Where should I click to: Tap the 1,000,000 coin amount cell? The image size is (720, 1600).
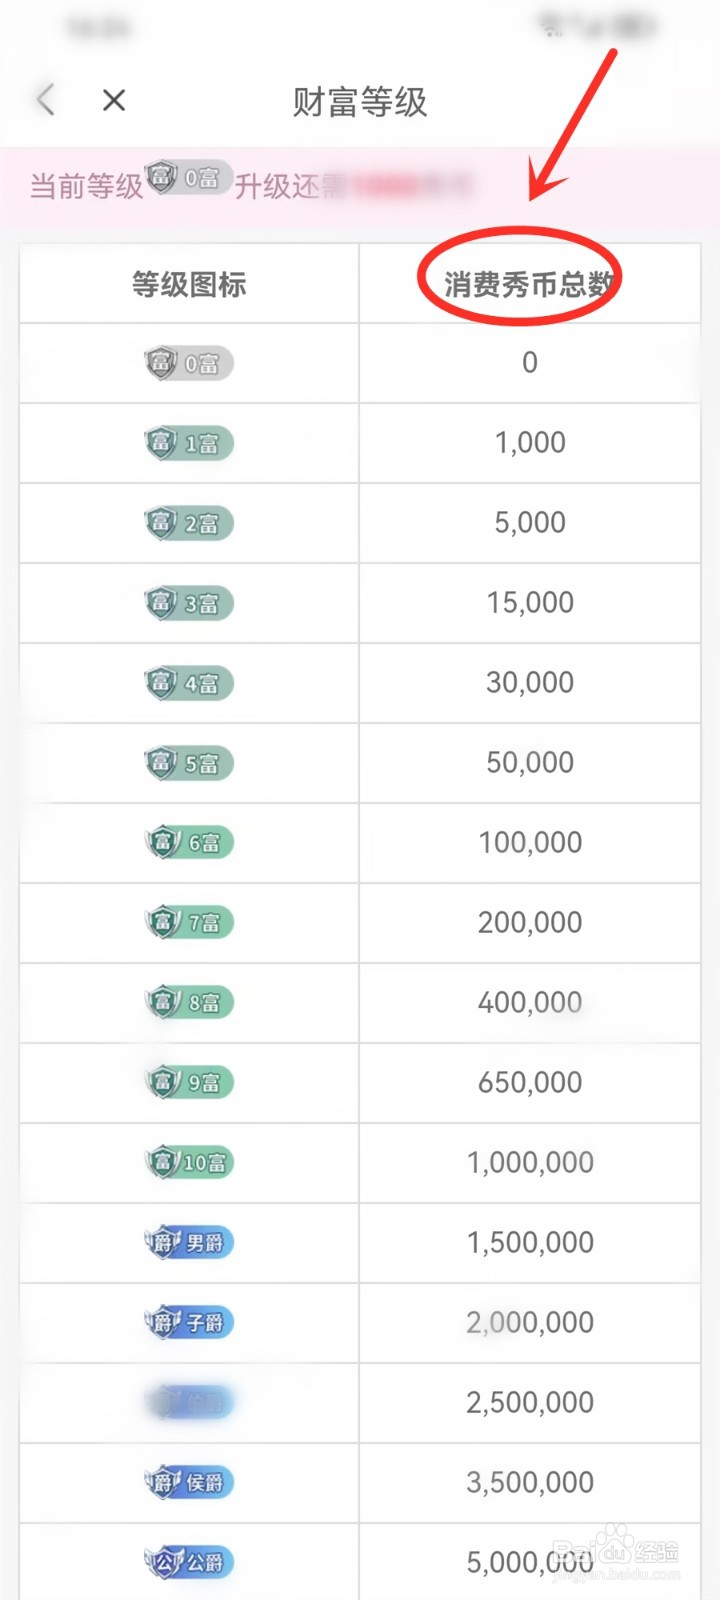(530, 1162)
